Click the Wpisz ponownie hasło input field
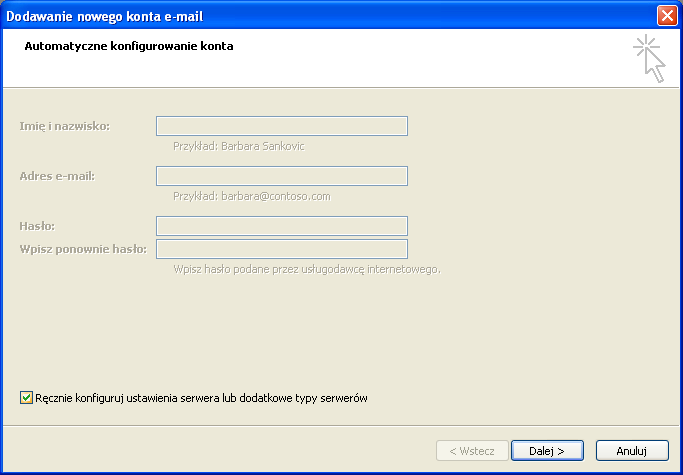683x475 pixels. 282,249
